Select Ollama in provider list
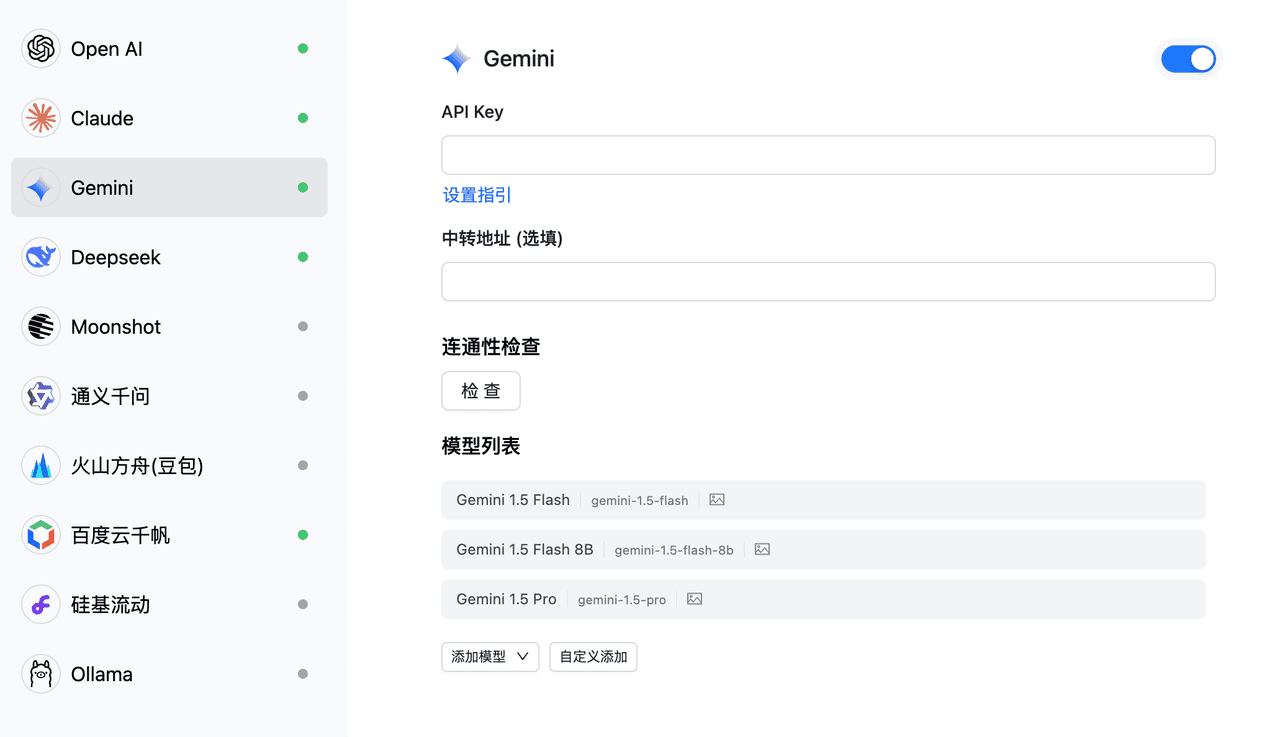The width and height of the screenshot is (1280, 737). tap(169, 674)
